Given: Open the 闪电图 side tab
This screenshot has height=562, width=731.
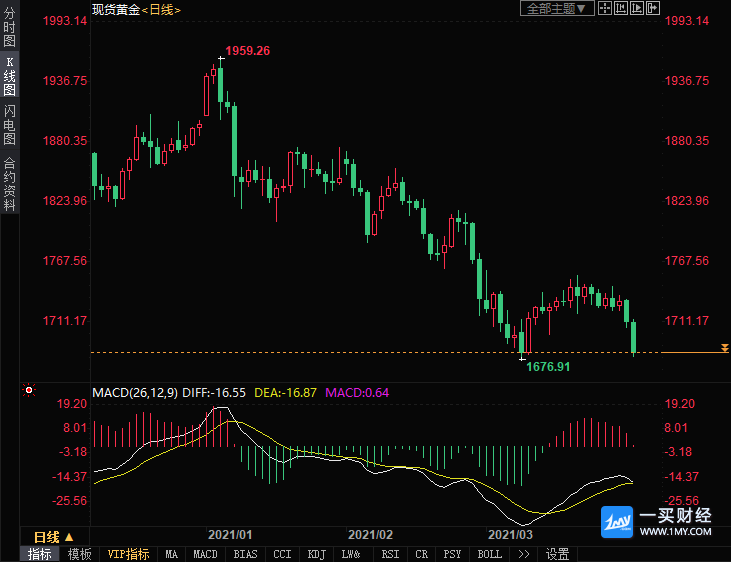Looking at the screenshot, I should coord(9,125).
